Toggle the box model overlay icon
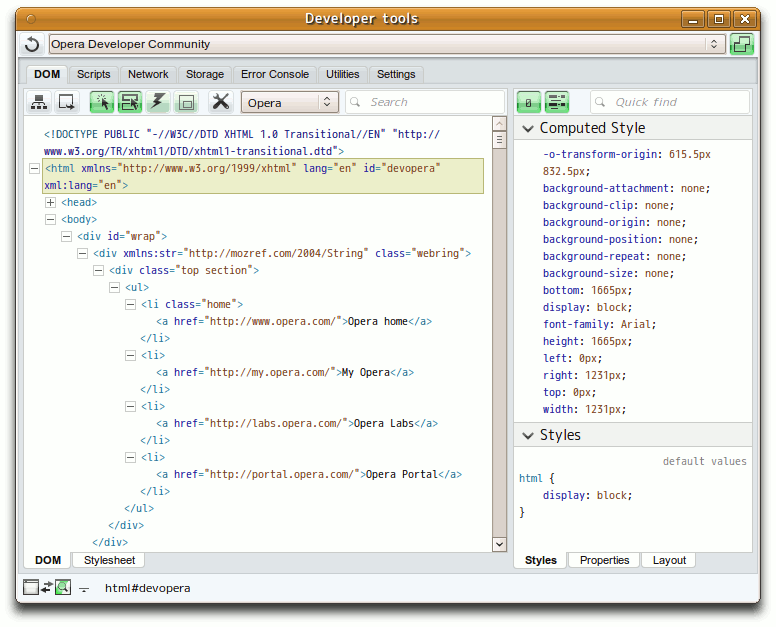 pos(186,102)
